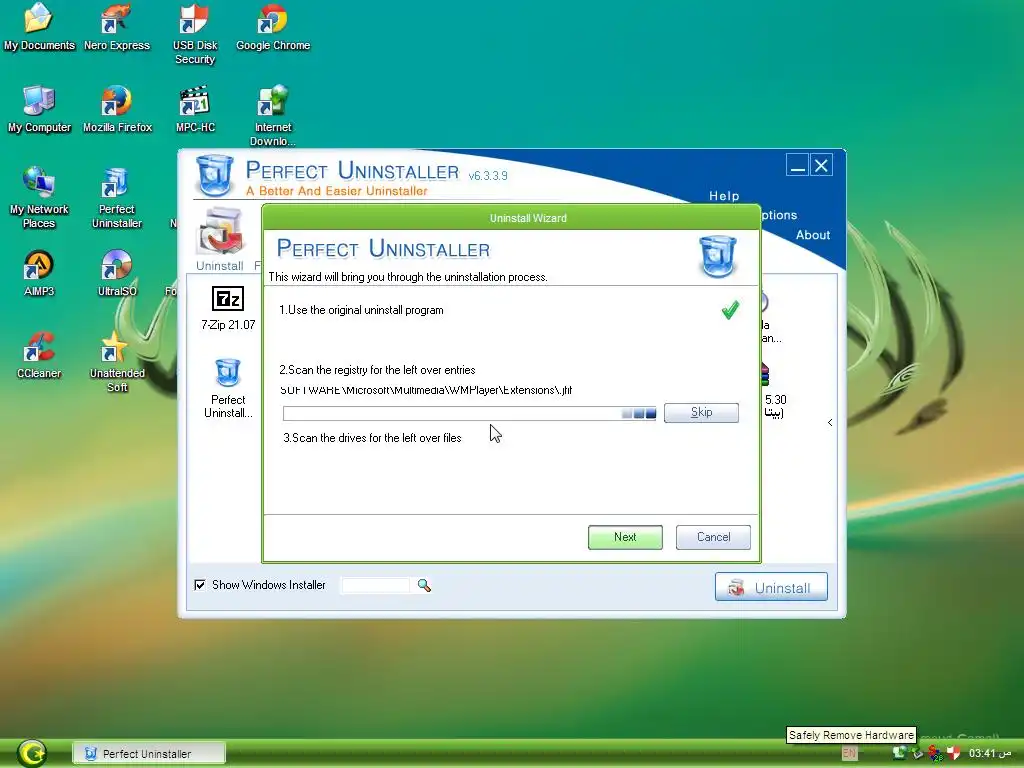Screen dimensions: 1024x768
Task: Open Internet Download Manager shortcut
Action: click(x=273, y=116)
